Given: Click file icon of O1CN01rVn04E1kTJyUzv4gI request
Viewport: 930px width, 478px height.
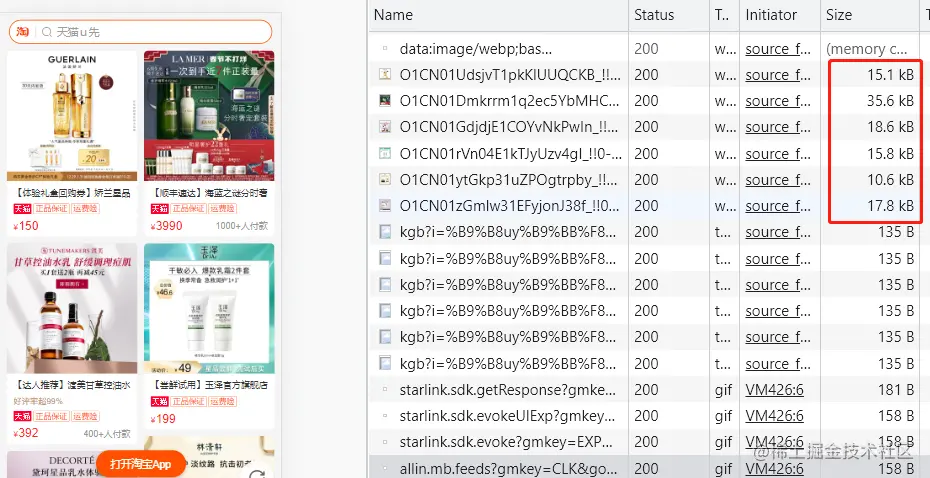Looking at the screenshot, I should point(385,153).
